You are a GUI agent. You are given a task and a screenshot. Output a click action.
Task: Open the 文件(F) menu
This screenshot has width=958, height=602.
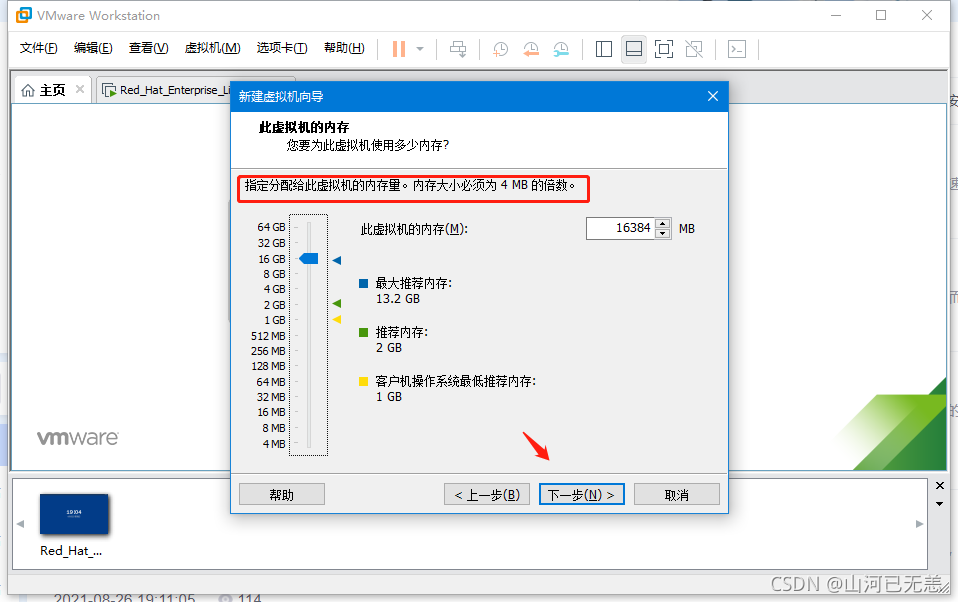(38, 48)
